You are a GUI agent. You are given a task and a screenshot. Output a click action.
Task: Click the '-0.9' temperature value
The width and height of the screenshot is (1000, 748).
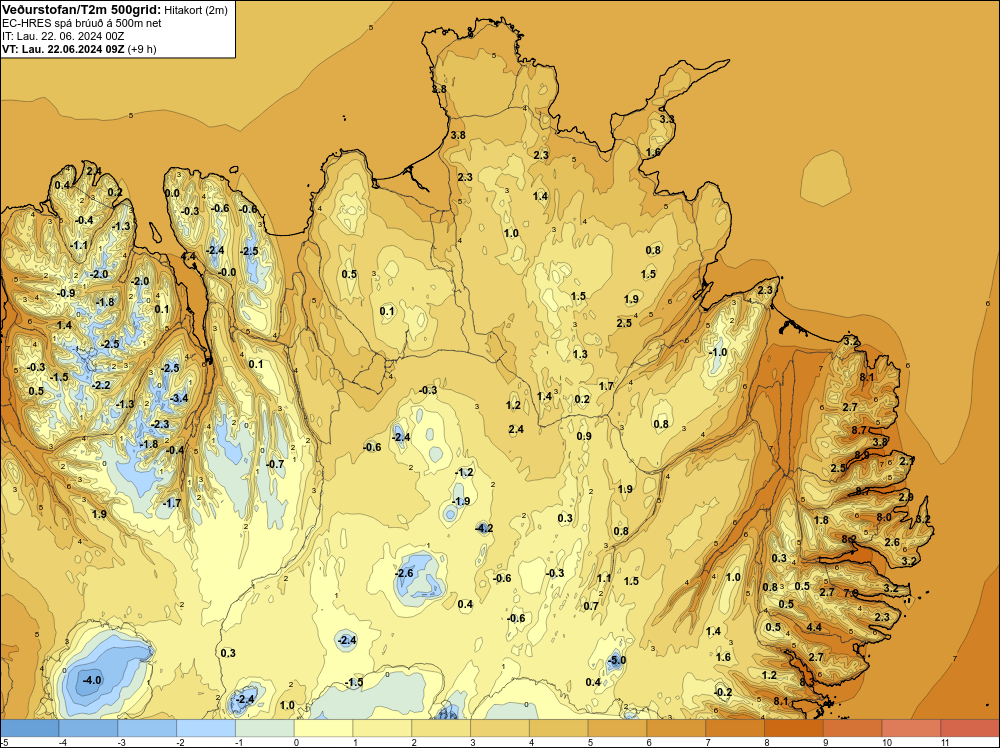point(66,293)
